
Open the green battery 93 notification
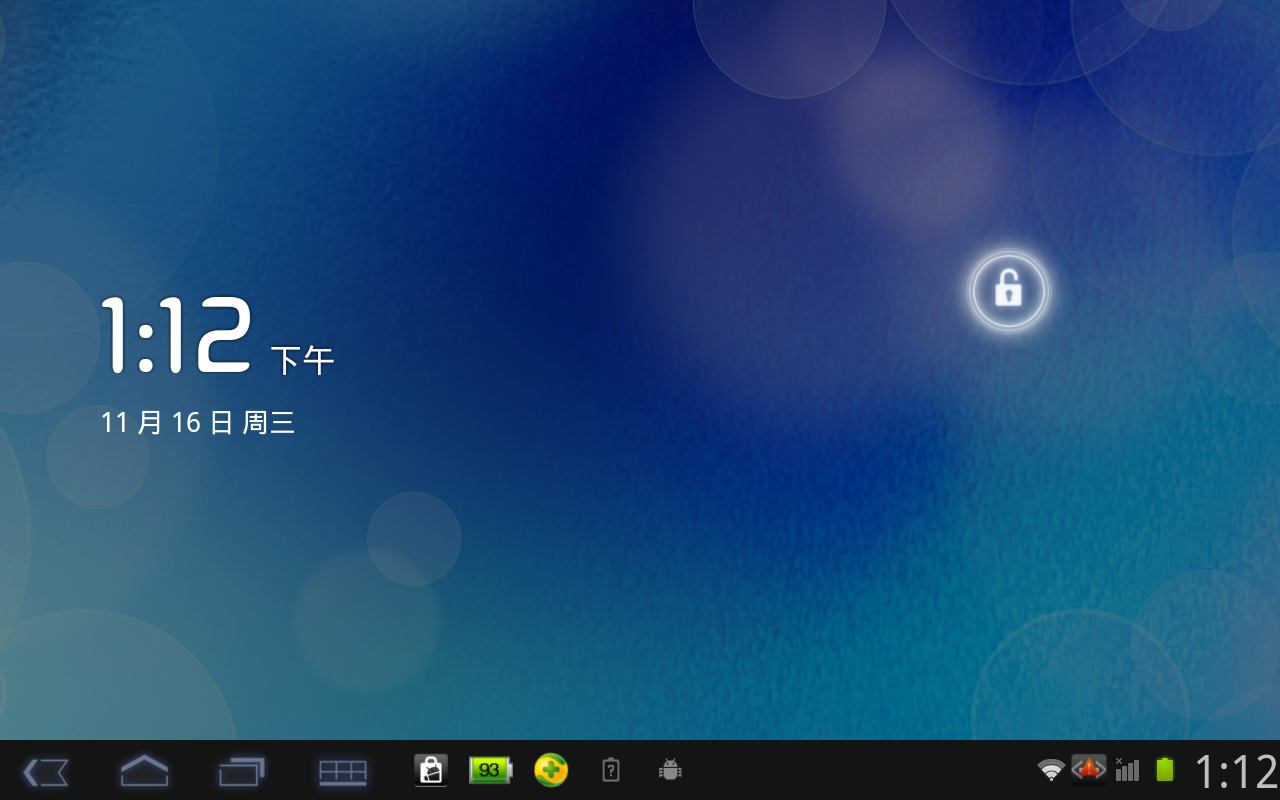point(490,770)
